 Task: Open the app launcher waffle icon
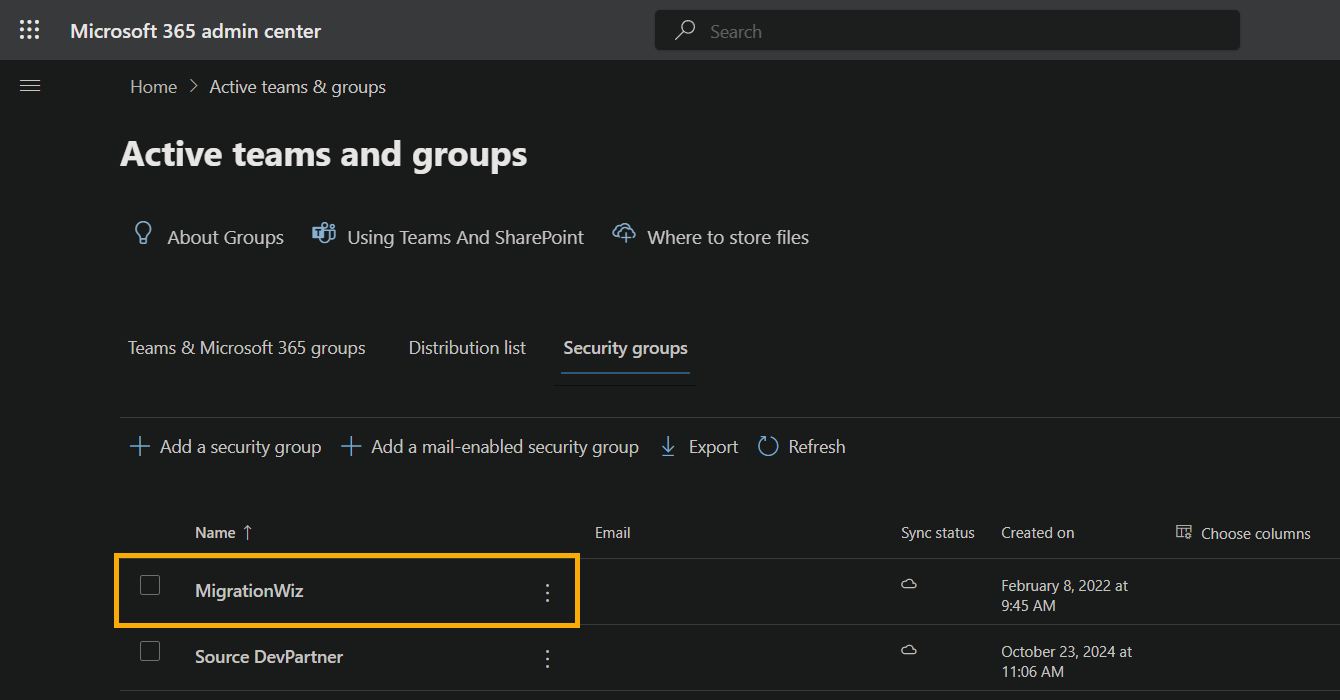click(30, 30)
